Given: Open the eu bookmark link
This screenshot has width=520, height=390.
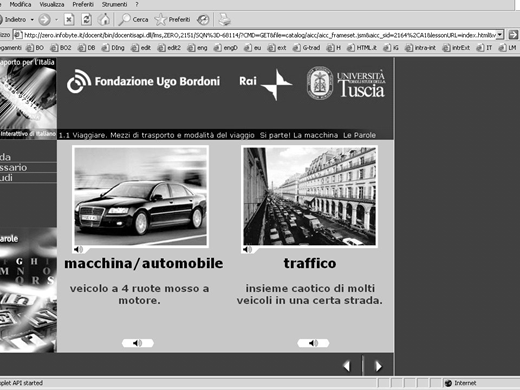Looking at the screenshot, I should coord(252,48).
